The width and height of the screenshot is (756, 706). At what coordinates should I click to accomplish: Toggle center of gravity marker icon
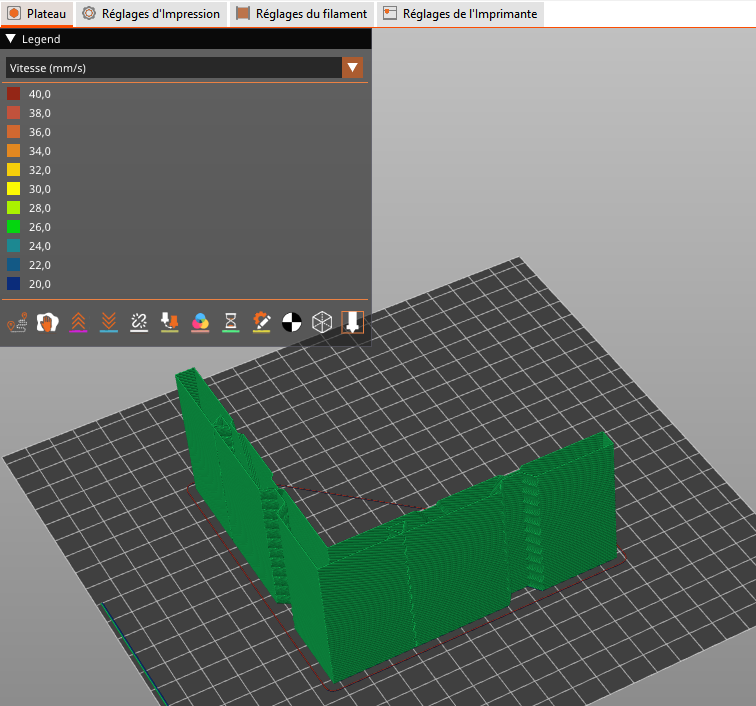click(292, 322)
